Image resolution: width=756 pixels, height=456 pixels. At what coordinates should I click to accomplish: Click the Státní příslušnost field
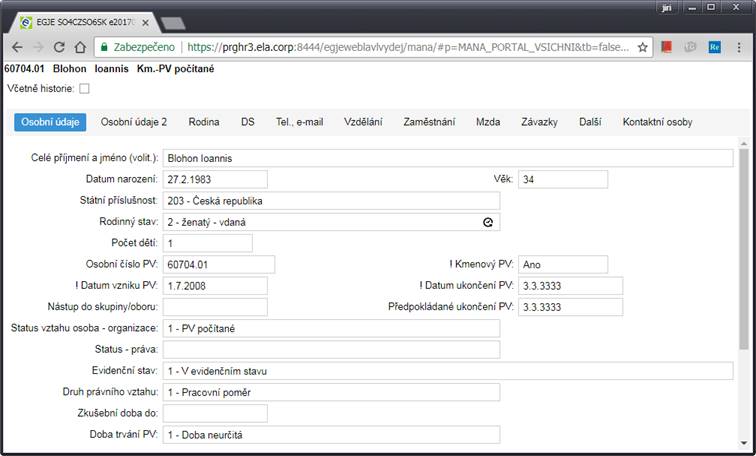pos(331,201)
